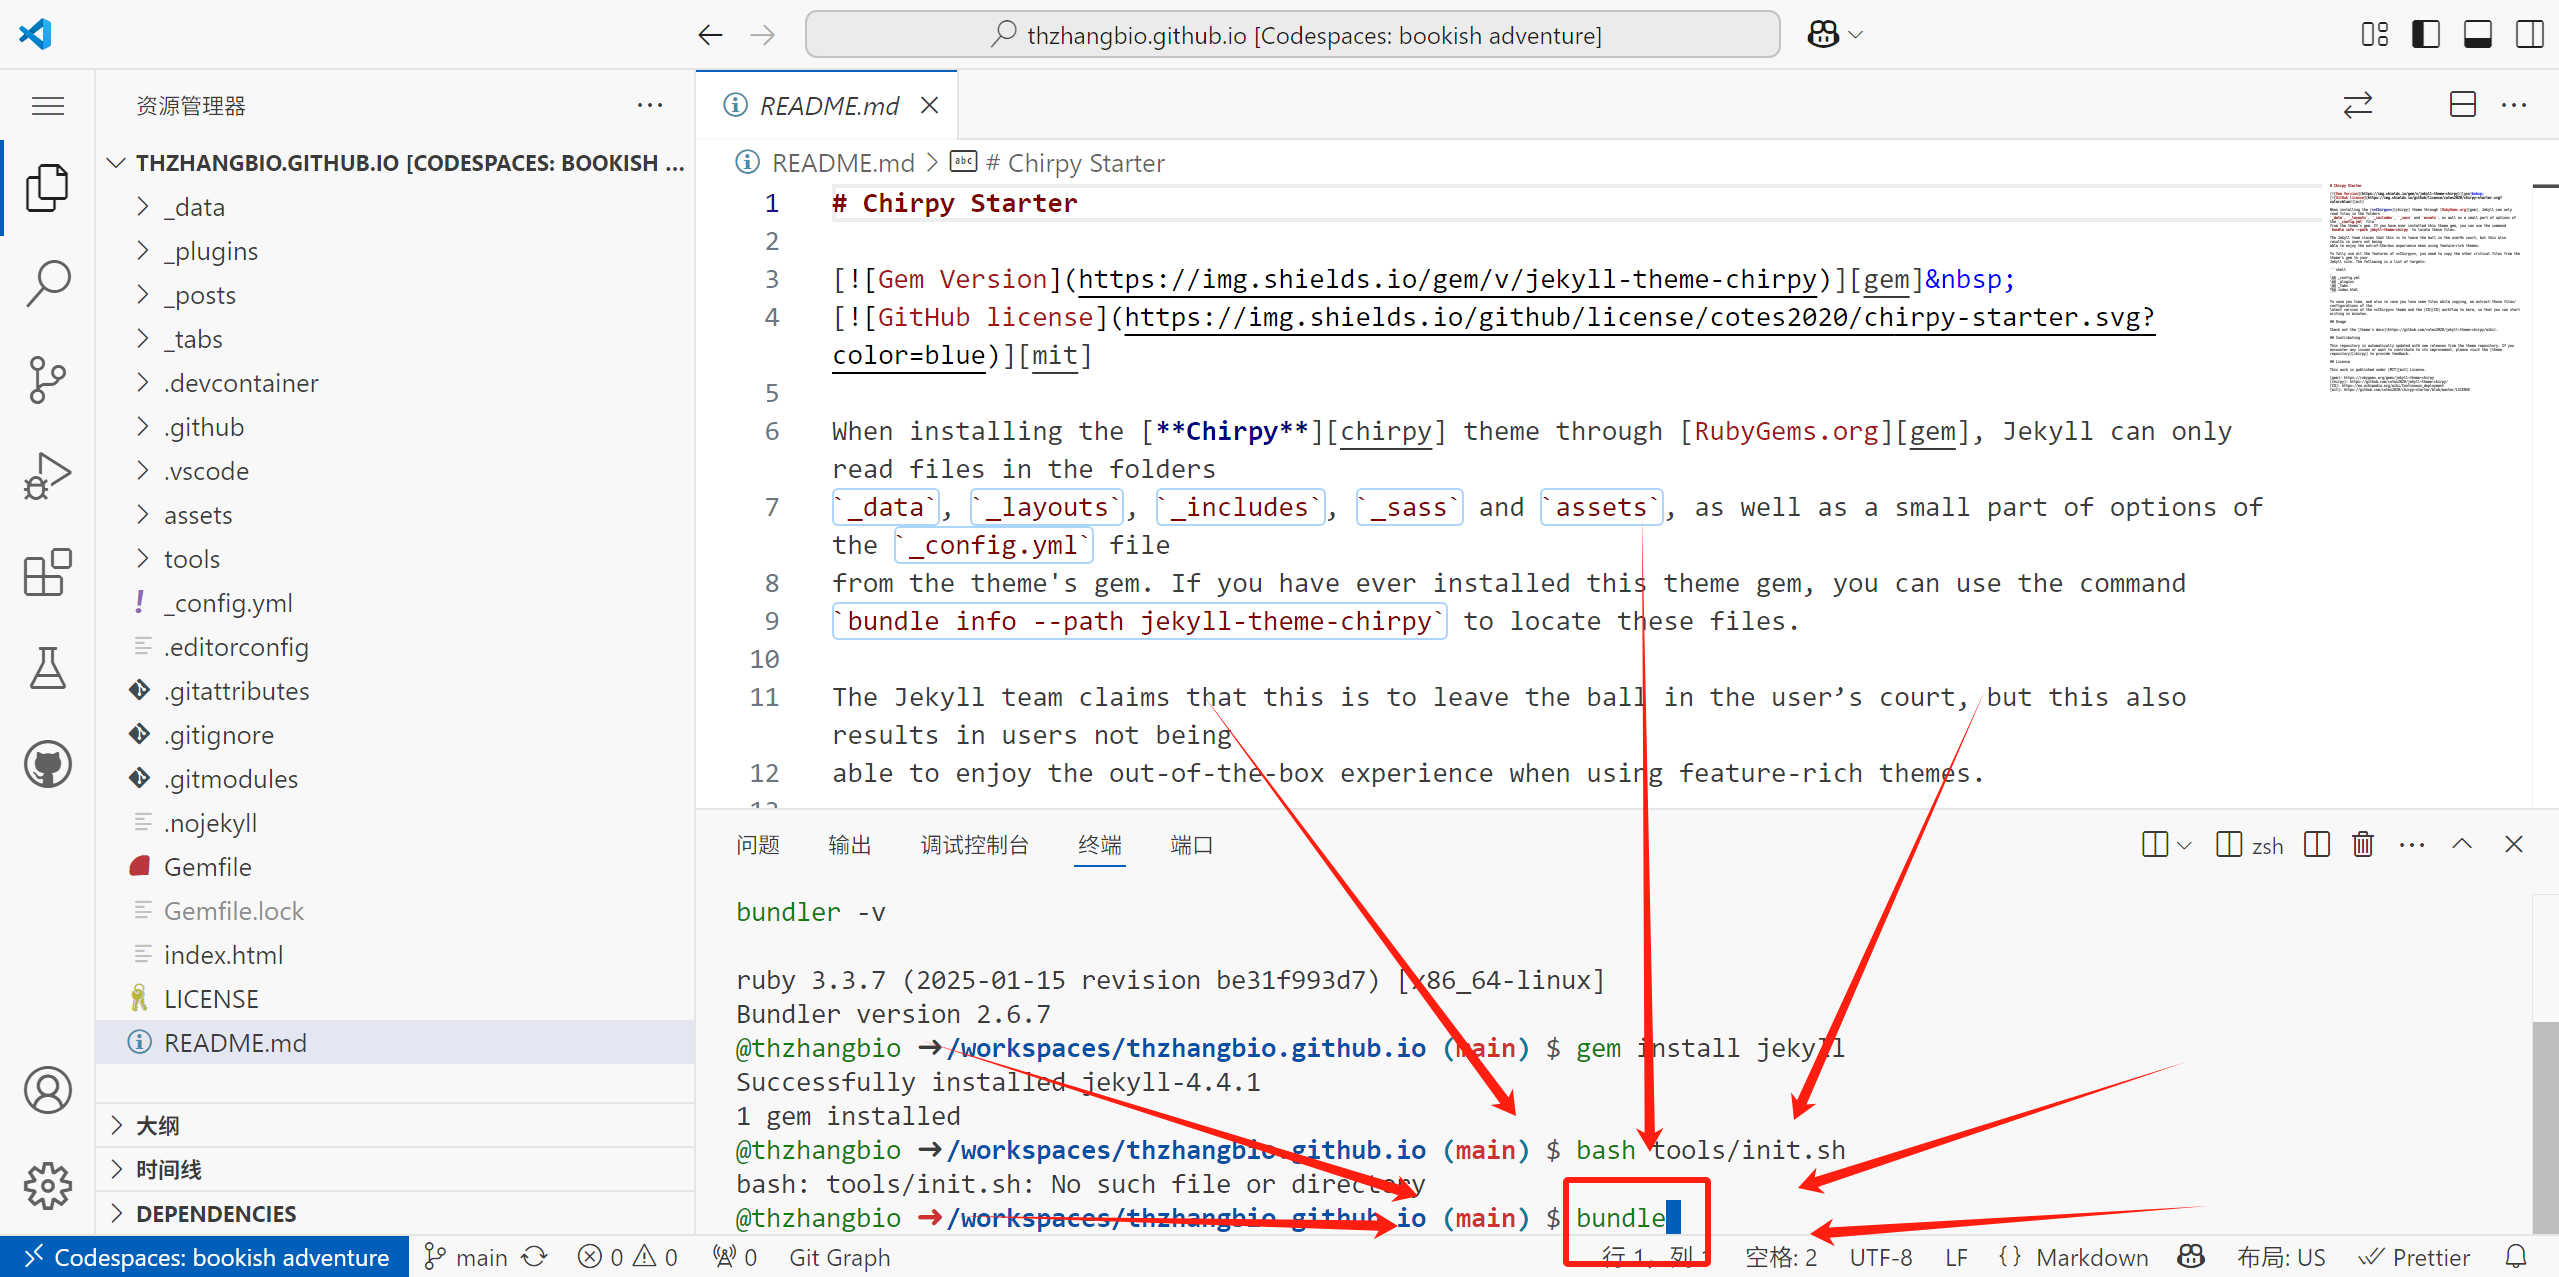
Task: Open the Source Control view
Action: click(47, 379)
